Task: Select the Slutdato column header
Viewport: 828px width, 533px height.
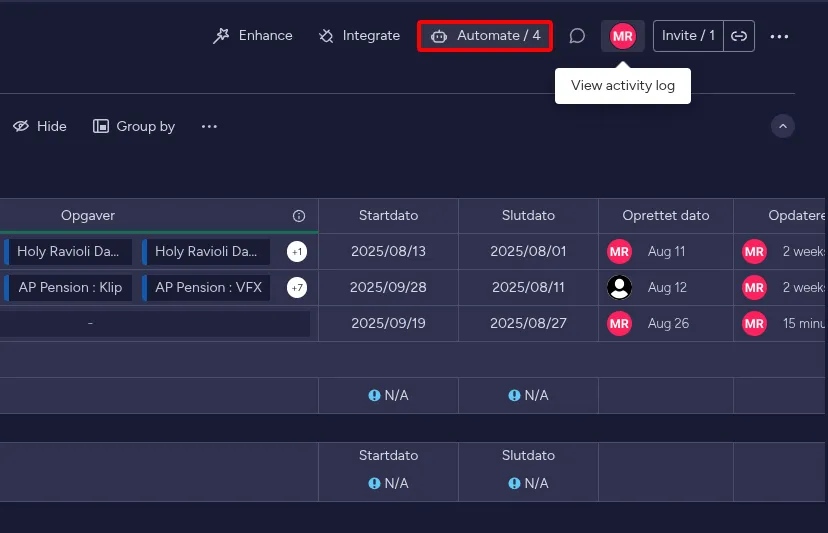Action: click(x=528, y=216)
